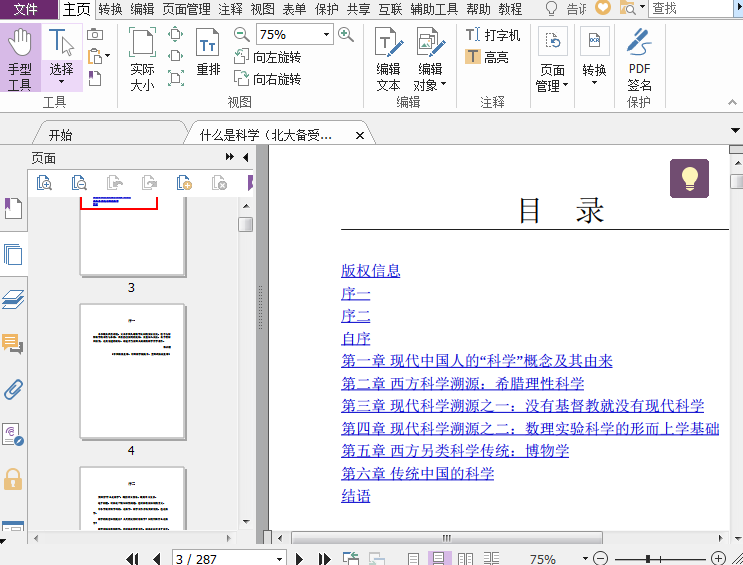
Task: Select the Highlight (高亮) tool
Action: tap(487, 57)
